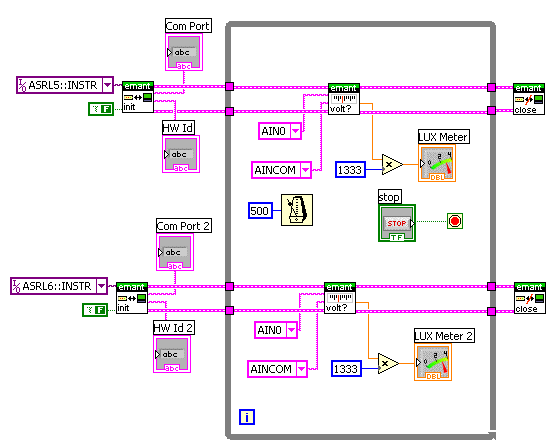
Task: Click the bottom emant init VI node
Action: click(132, 298)
